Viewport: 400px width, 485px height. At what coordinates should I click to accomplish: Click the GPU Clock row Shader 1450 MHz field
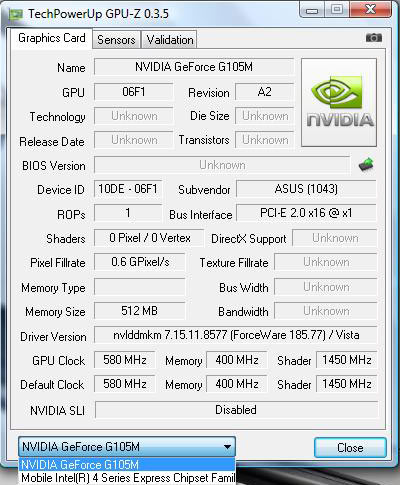[347, 360]
